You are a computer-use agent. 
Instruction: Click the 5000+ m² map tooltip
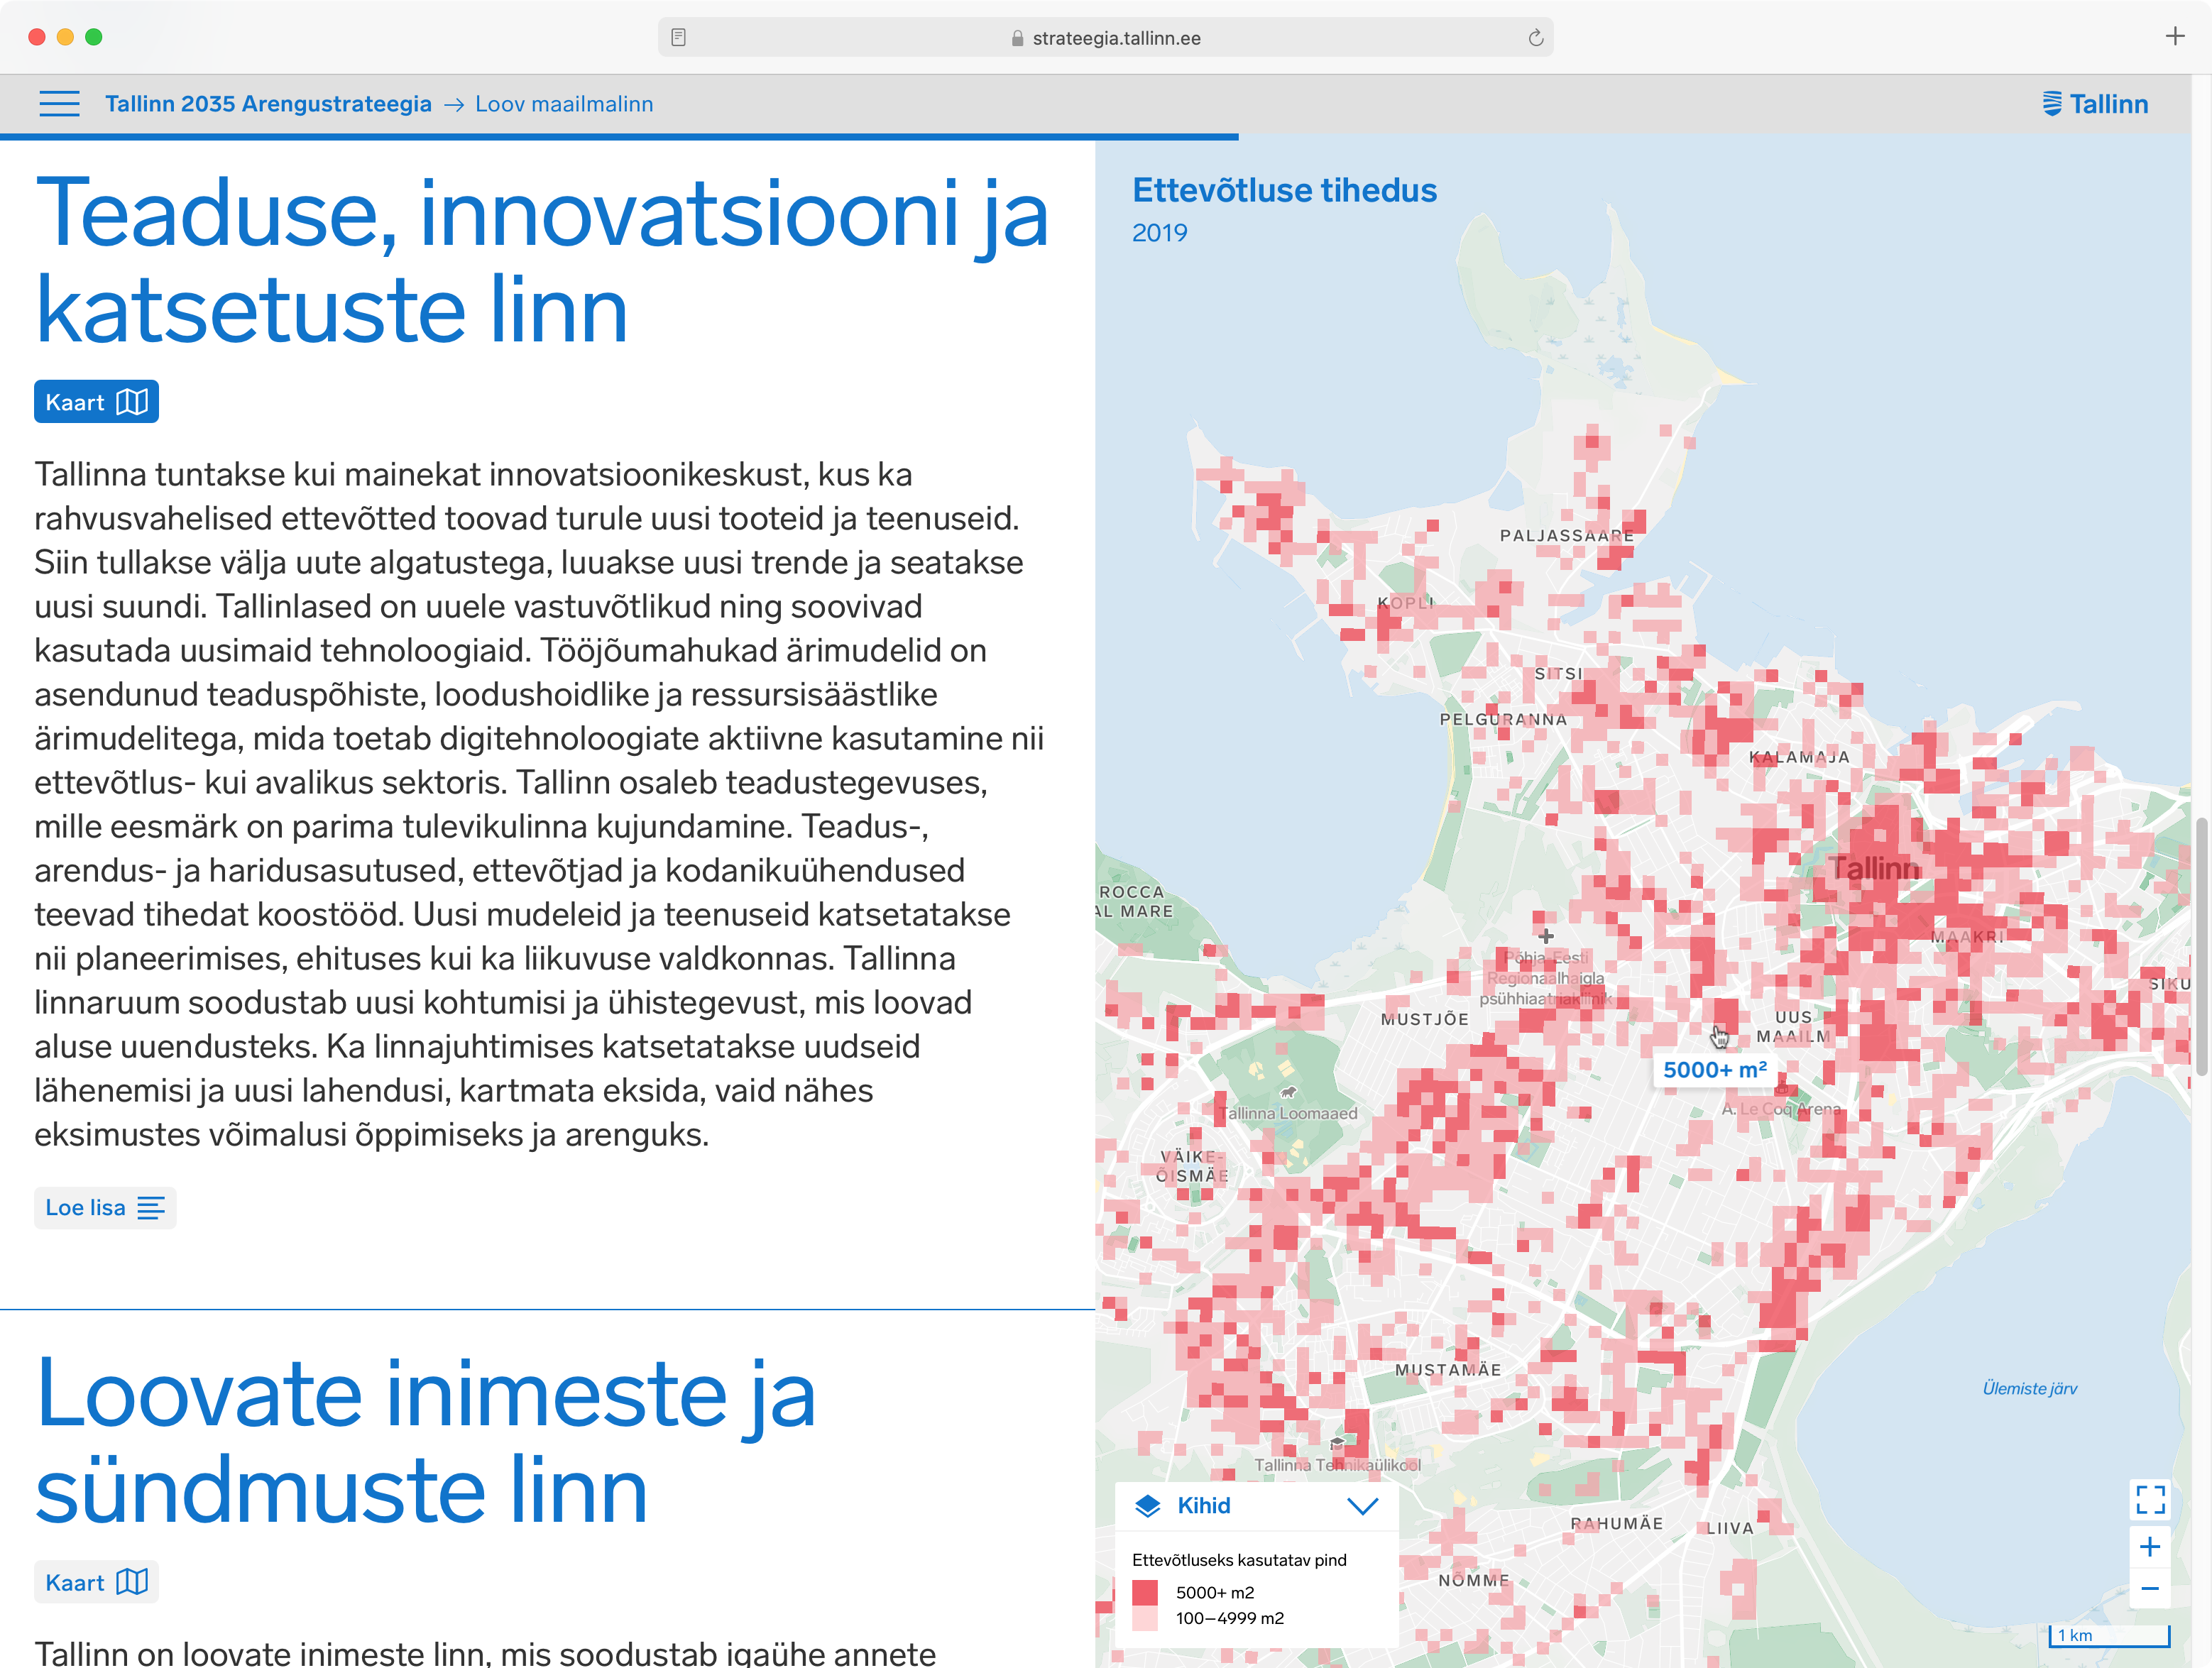click(x=1714, y=1070)
